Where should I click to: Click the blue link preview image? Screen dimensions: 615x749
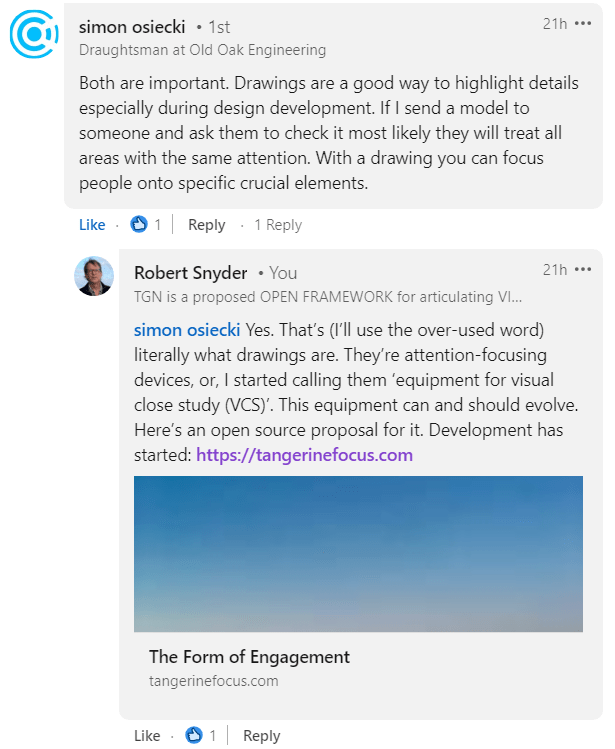coord(358,553)
